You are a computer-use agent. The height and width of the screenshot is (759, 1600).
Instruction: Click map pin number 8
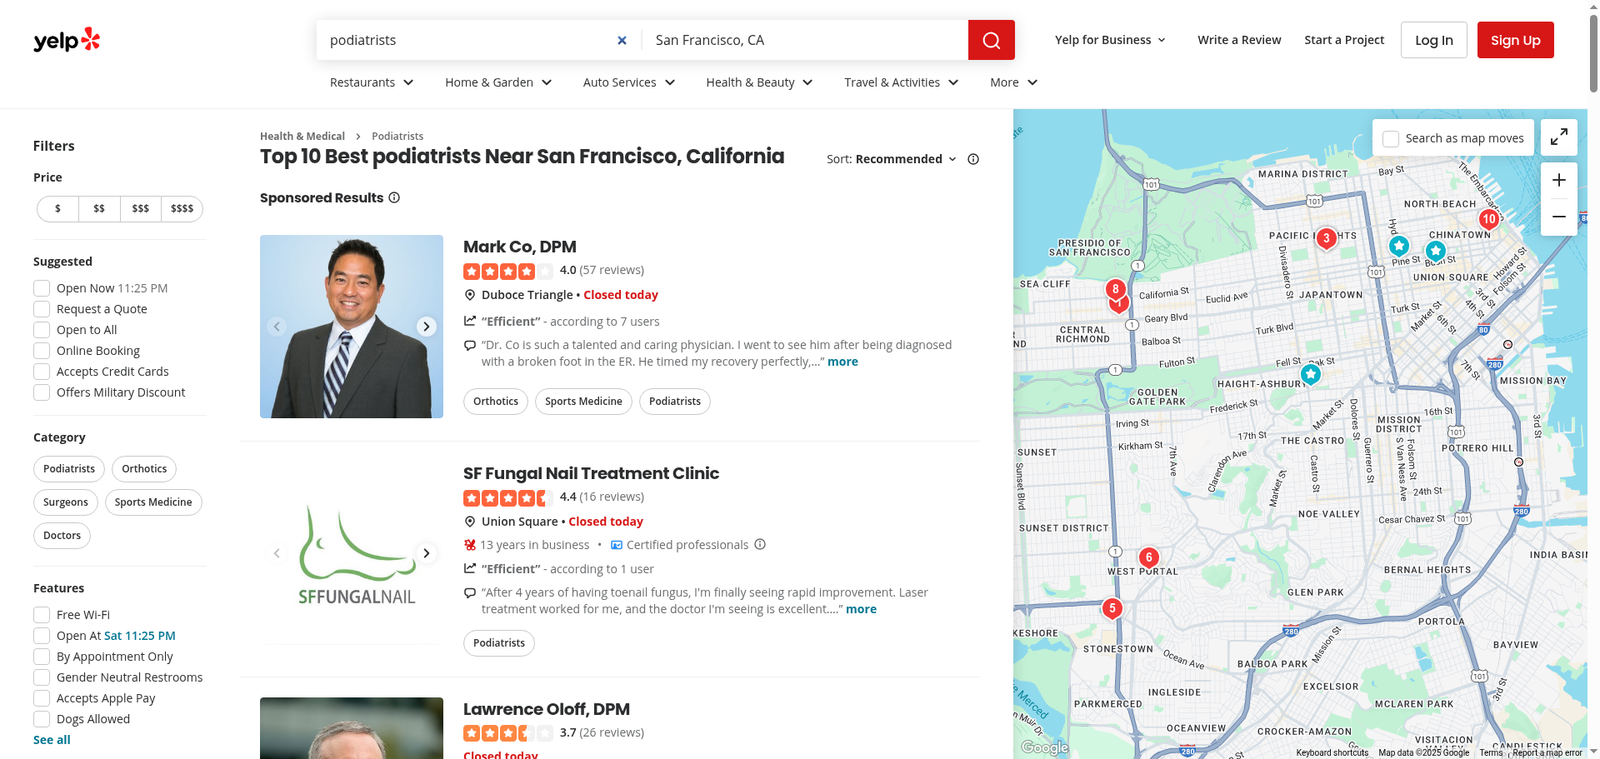[x=1115, y=289]
